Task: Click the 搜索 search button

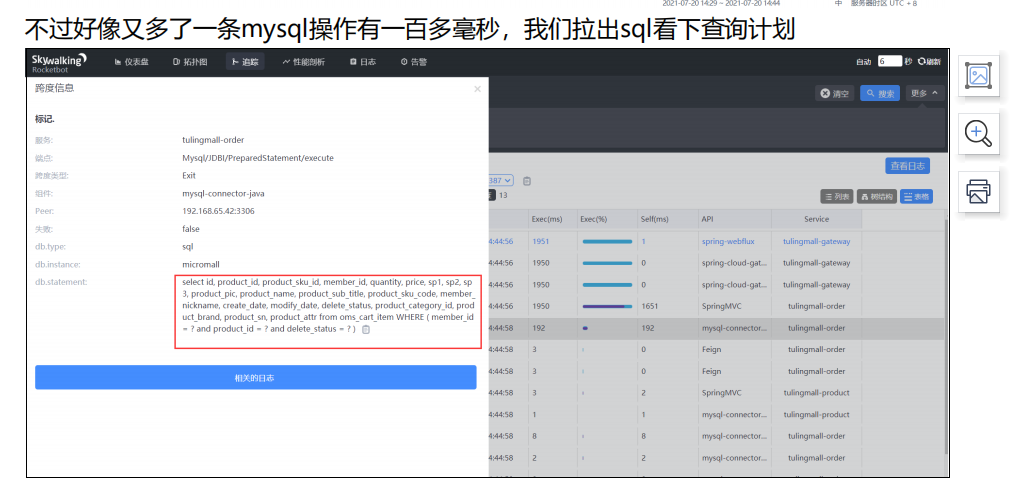Action: click(x=880, y=94)
